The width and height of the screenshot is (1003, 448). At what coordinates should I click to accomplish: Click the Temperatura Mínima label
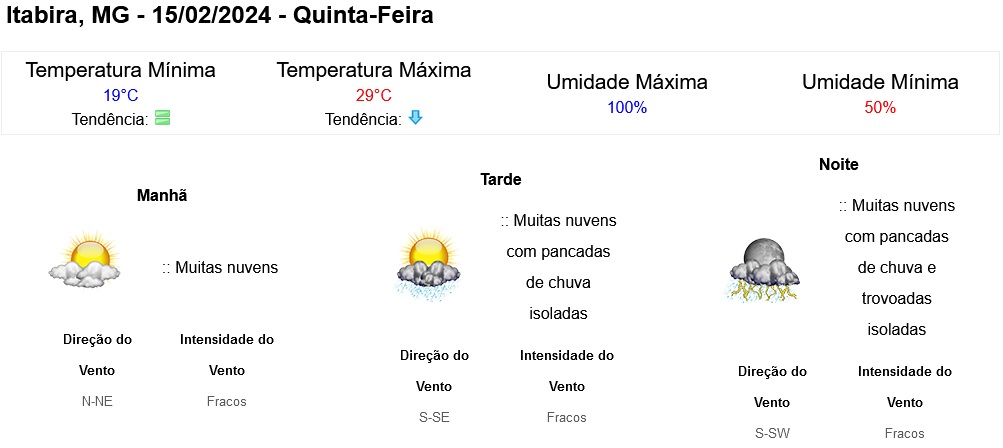point(121,70)
